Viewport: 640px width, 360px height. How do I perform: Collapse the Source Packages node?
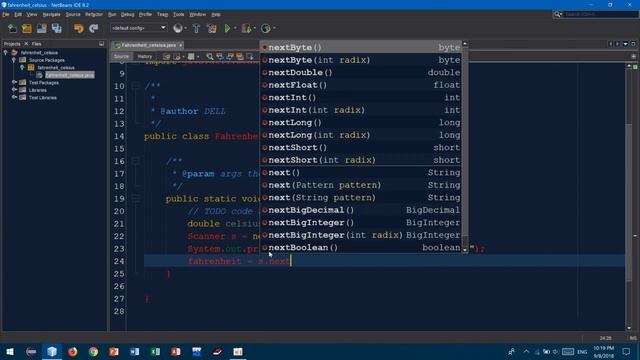14,60
